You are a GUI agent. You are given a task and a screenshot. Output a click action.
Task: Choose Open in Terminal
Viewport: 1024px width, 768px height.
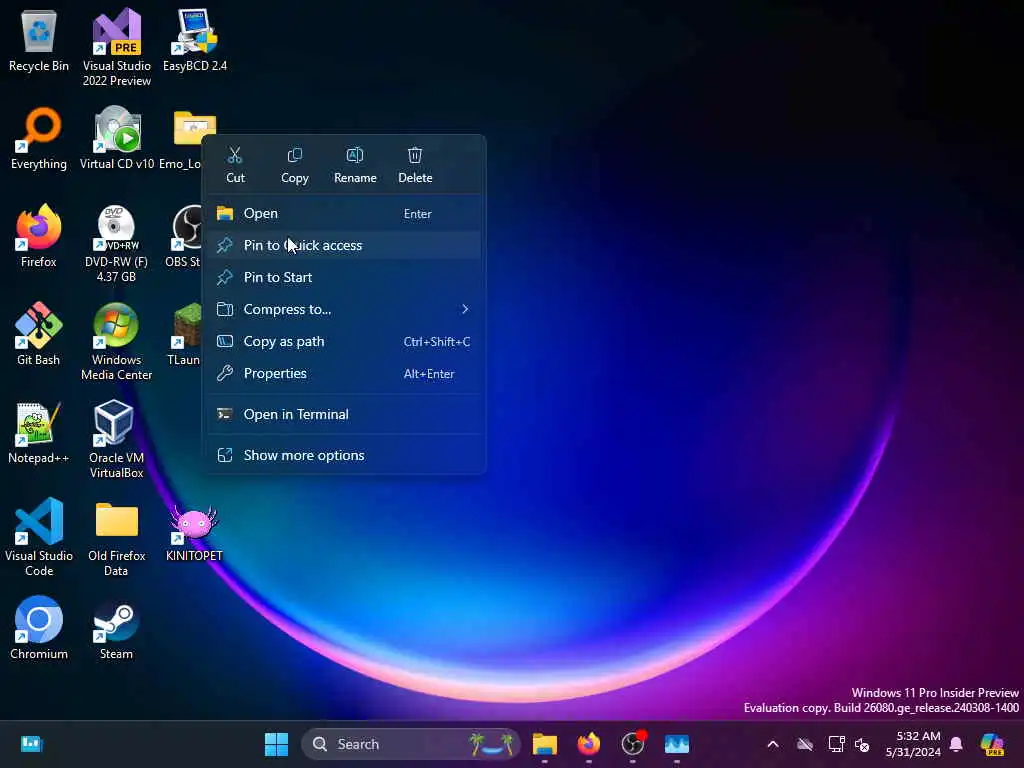(344, 414)
